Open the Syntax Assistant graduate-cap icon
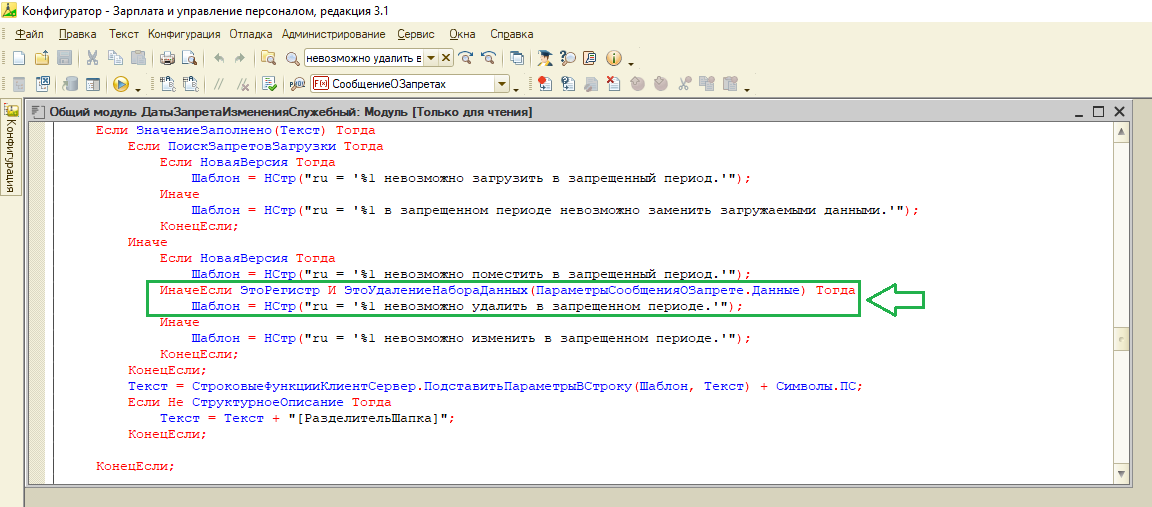 point(545,58)
